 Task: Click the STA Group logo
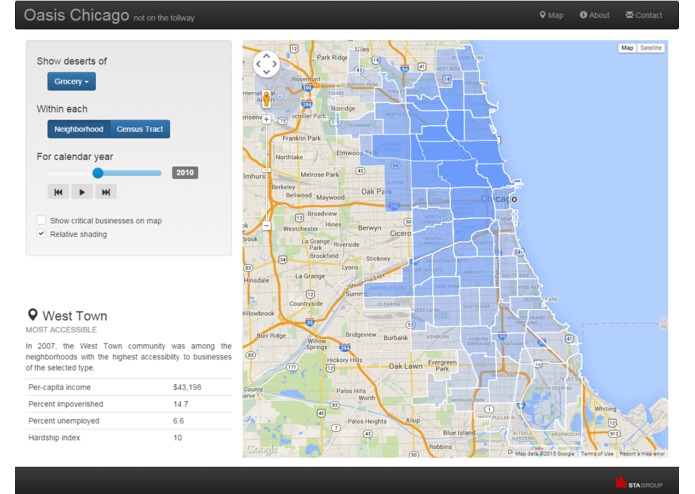(639, 482)
